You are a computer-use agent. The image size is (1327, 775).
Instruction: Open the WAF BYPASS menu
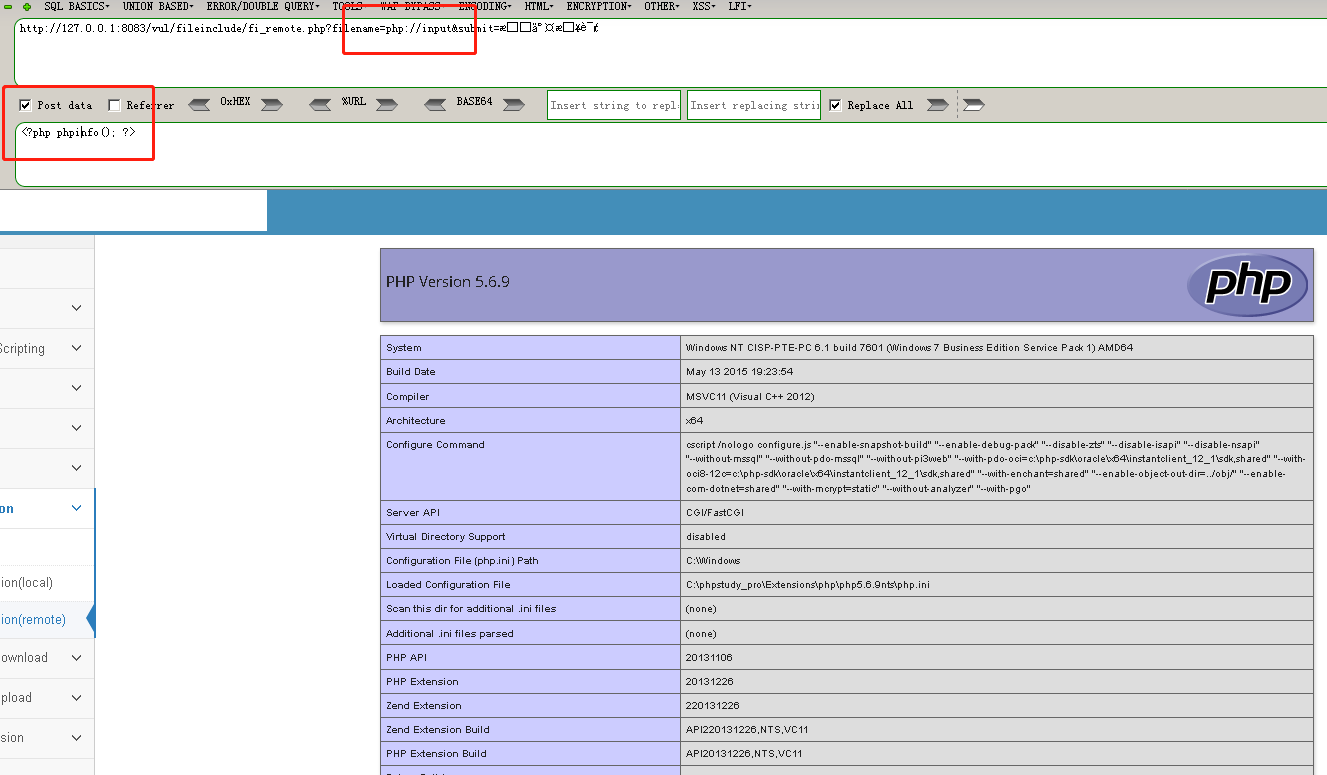pyautogui.click(x=413, y=6)
